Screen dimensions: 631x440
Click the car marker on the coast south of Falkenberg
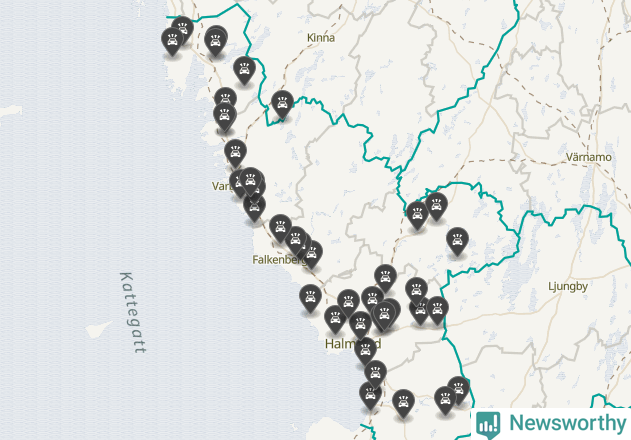[310, 298]
